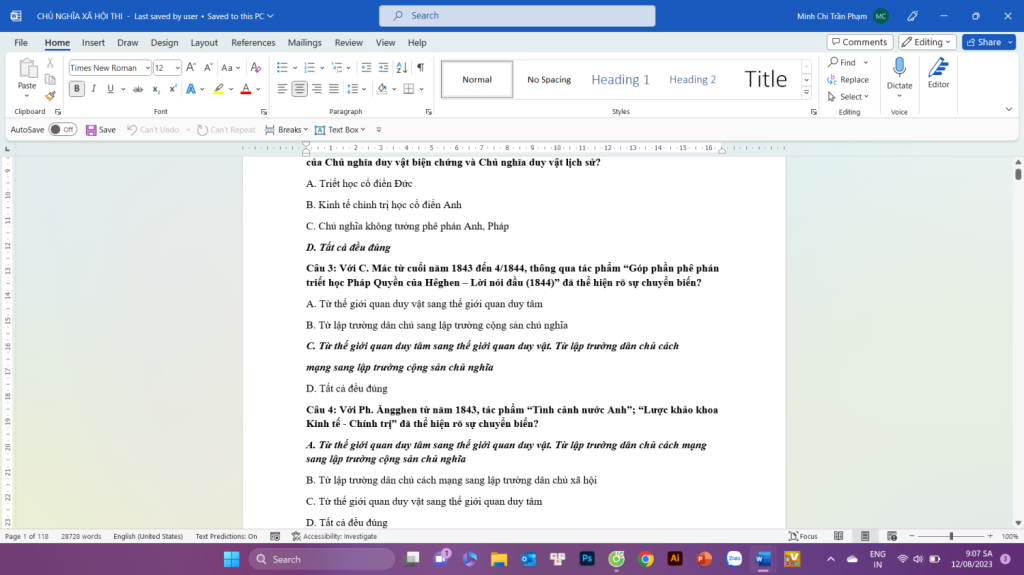Show paragraph marks with pilcrow icon

click(x=420, y=67)
